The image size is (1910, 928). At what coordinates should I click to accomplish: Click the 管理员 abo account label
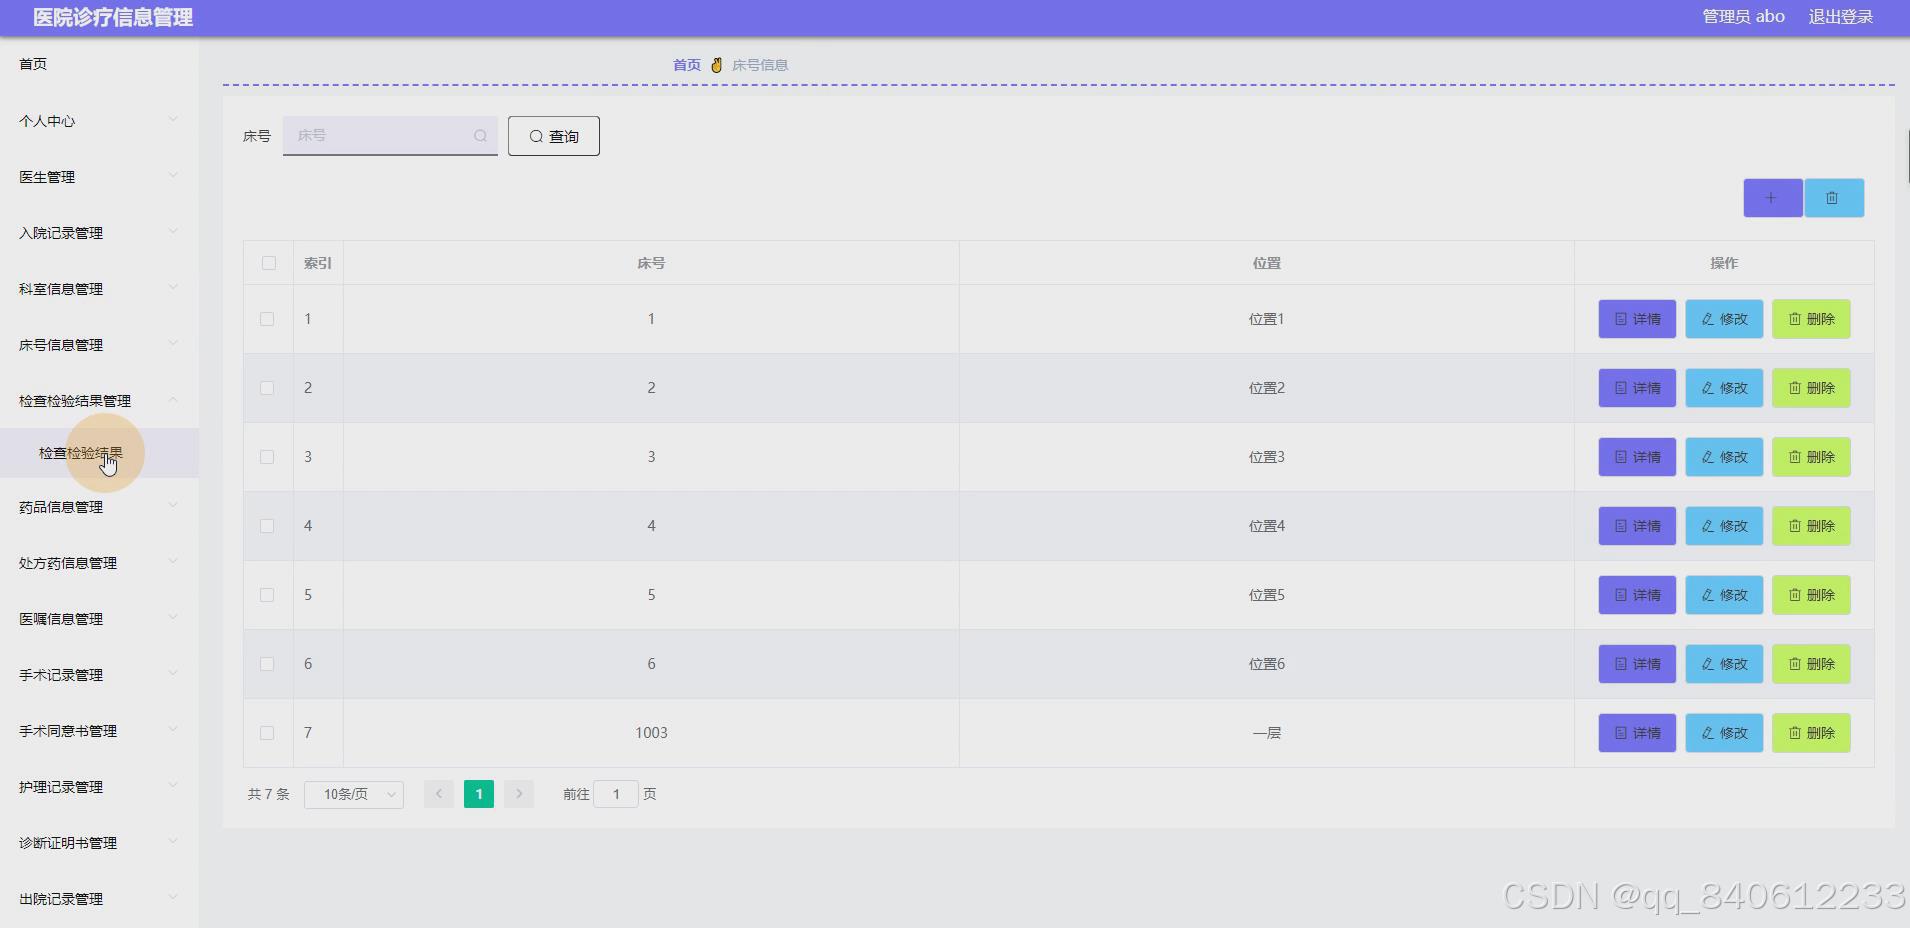tap(1743, 17)
